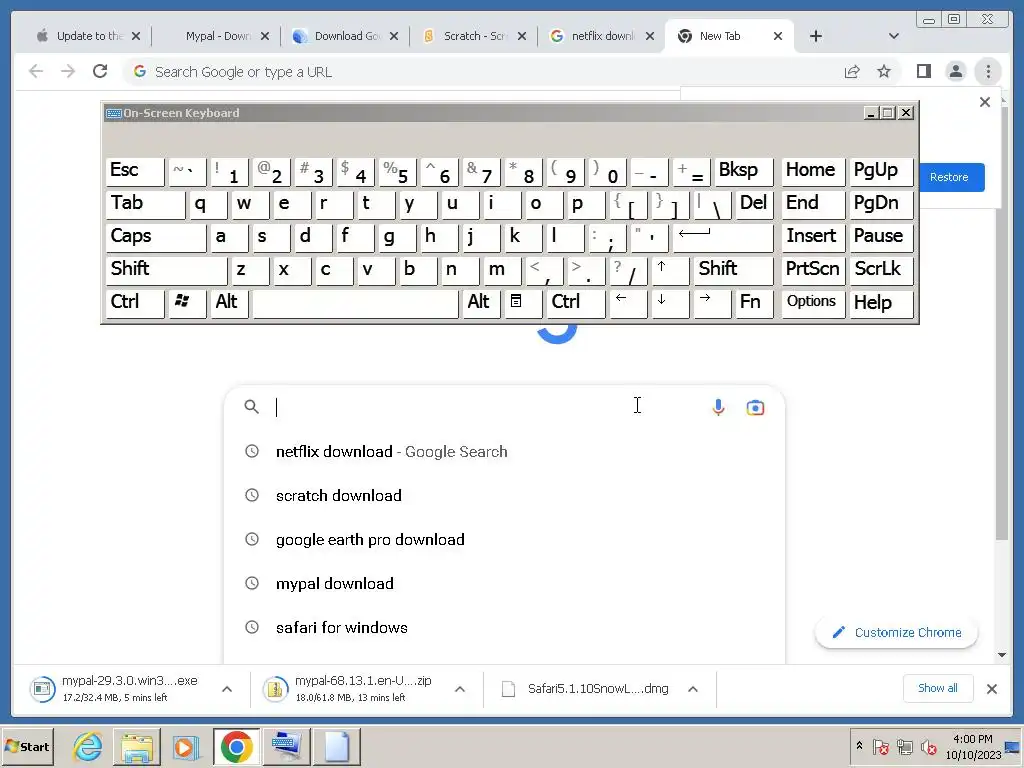Expand options for mypal-68.13.1 zip download
The image size is (1024, 768).
[460, 689]
